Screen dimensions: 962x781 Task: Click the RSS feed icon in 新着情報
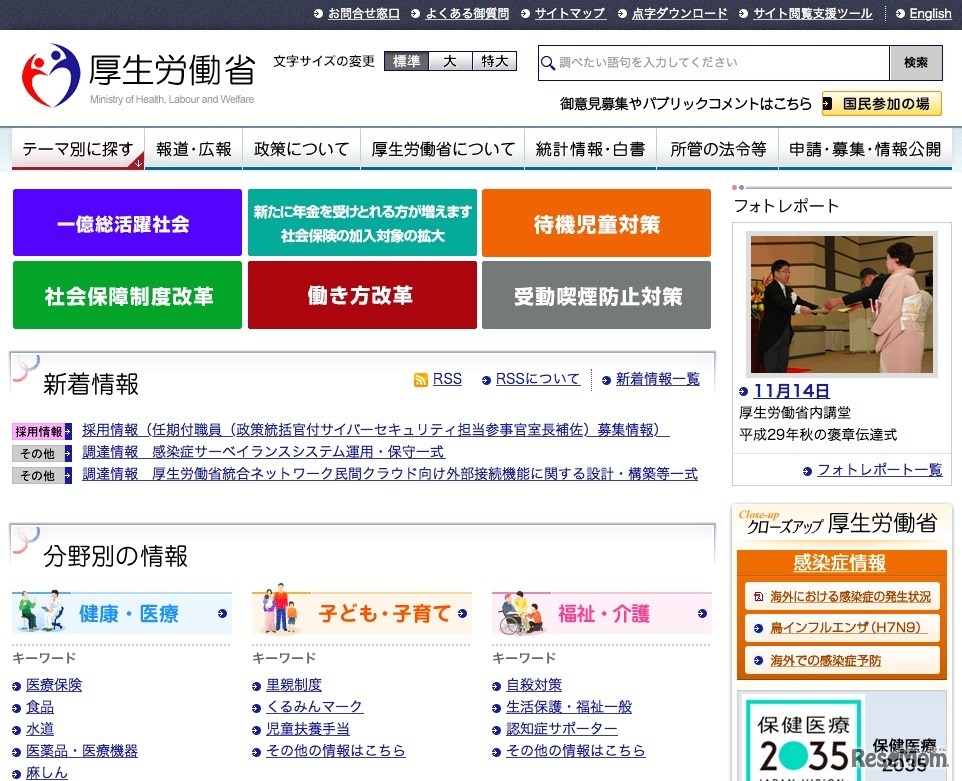420,379
